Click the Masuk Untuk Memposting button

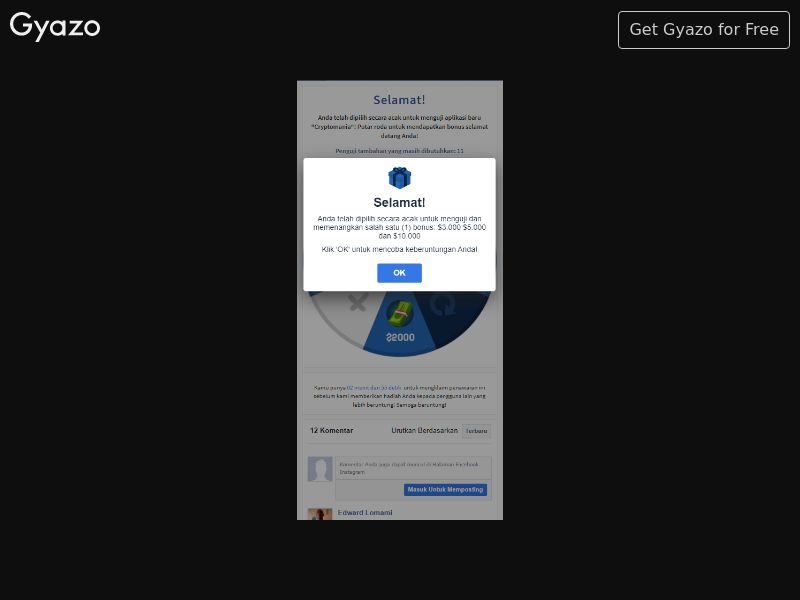coord(445,490)
